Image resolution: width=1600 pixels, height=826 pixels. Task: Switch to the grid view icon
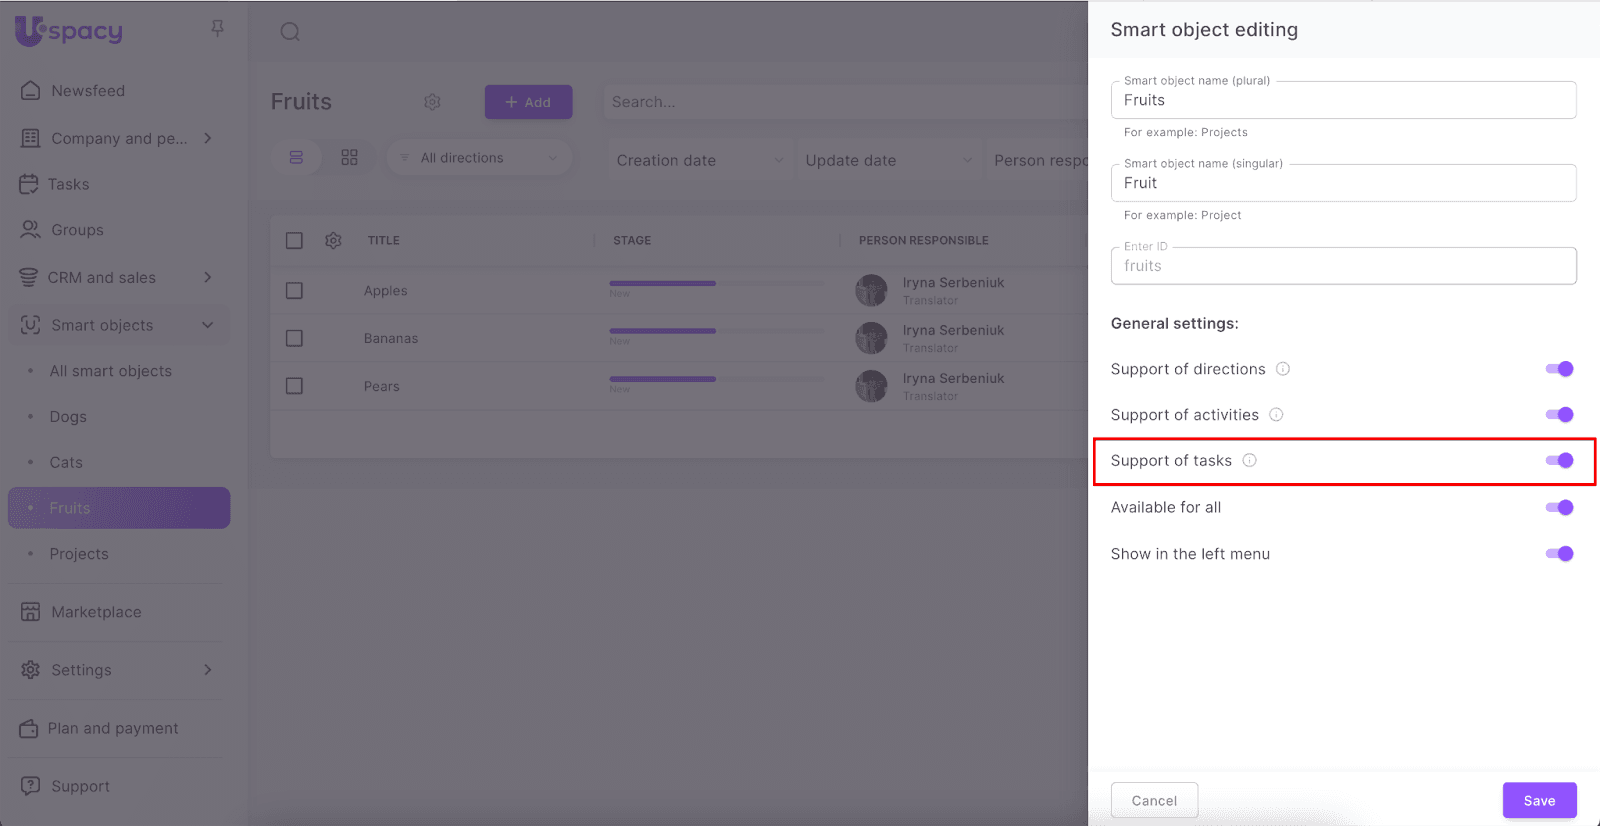(x=349, y=158)
